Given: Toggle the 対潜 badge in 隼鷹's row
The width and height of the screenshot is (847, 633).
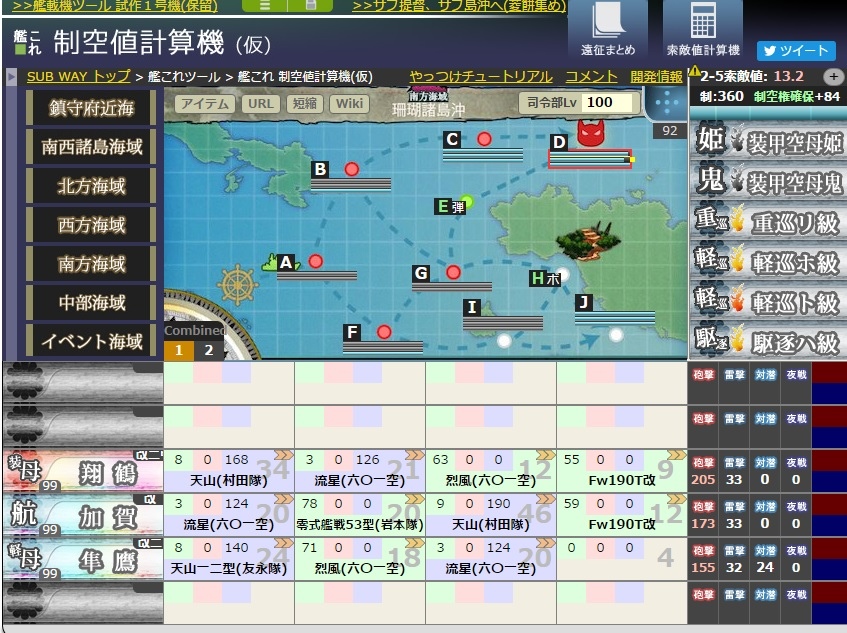Looking at the screenshot, I should coord(765,550).
